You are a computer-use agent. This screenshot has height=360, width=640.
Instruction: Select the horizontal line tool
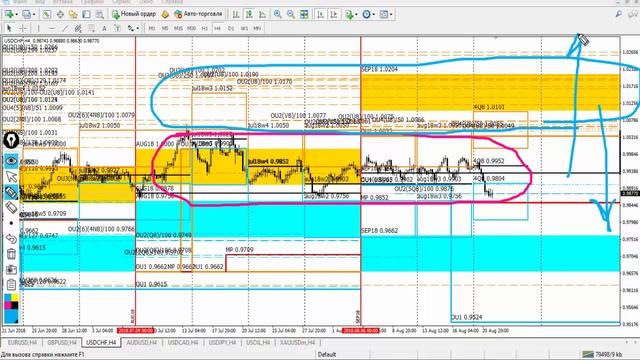coord(52,28)
